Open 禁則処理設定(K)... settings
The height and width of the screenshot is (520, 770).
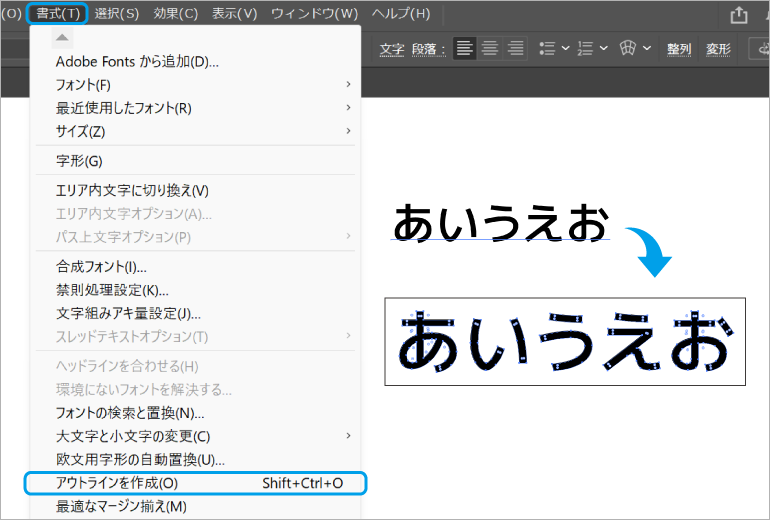[195, 290]
